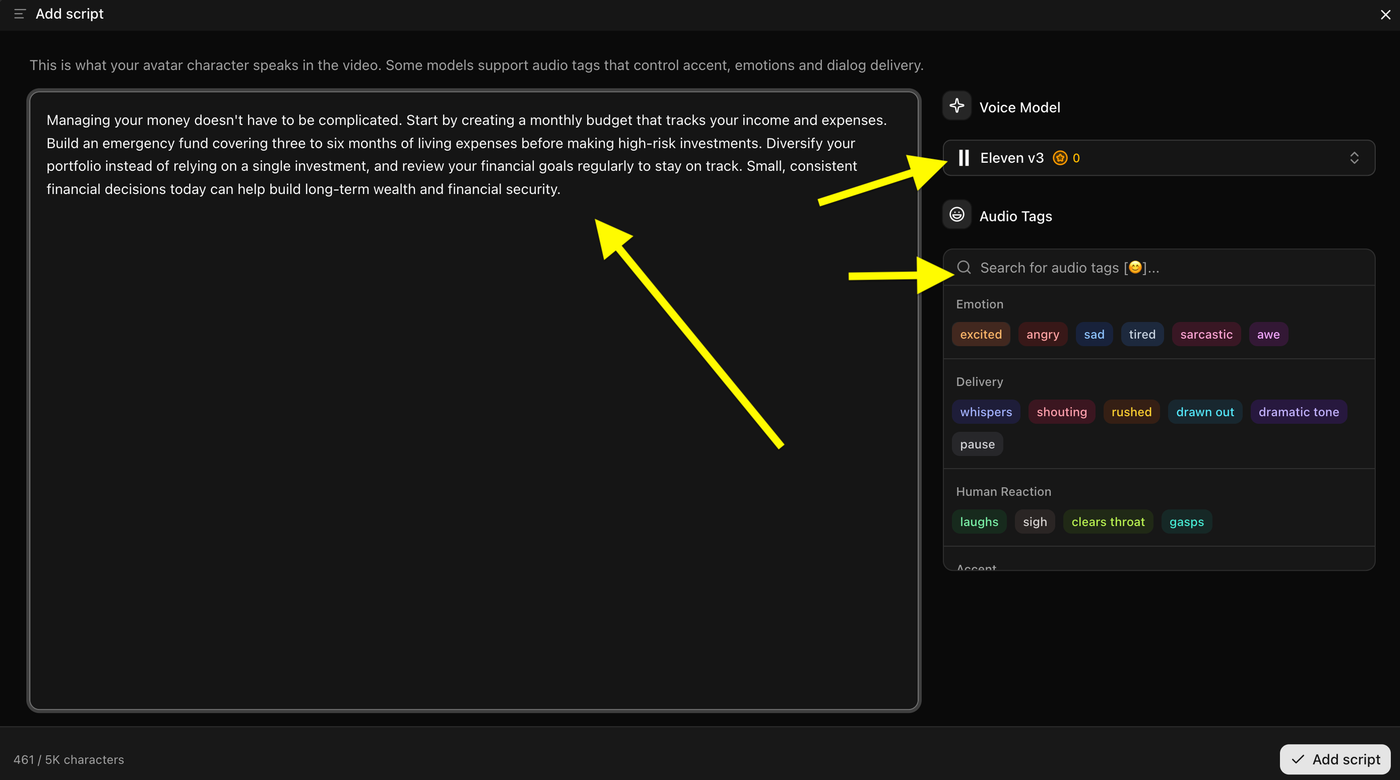Insert the tired emotion tag
The image size is (1400, 780).
(x=1142, y=335)
